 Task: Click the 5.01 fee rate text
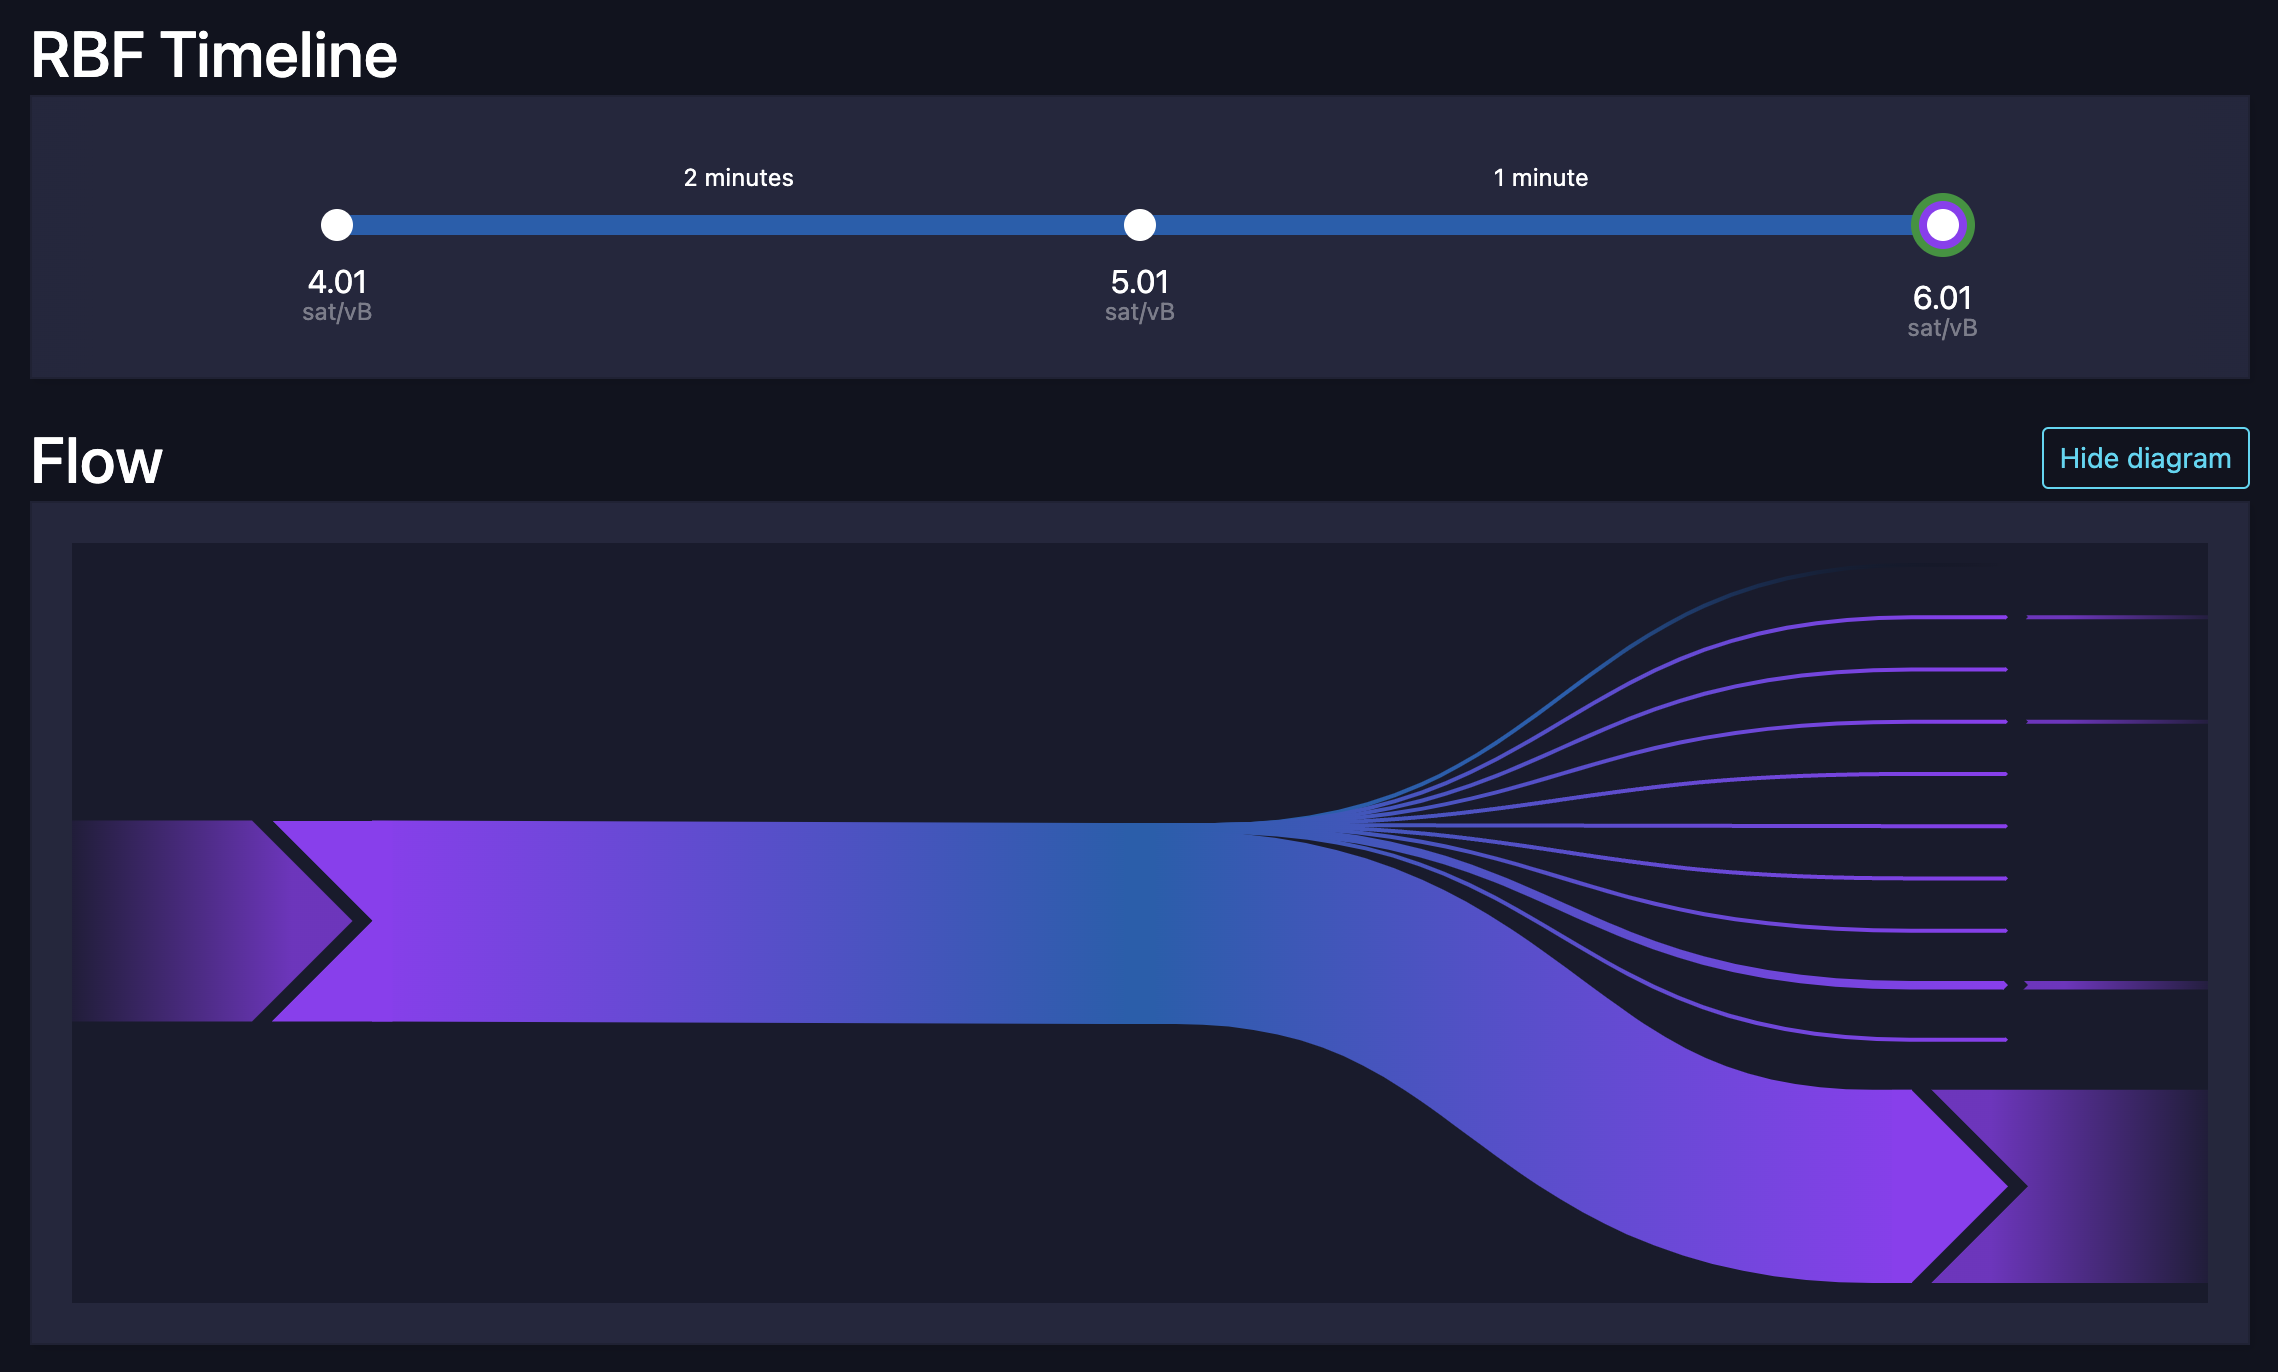pos(1140,282)
